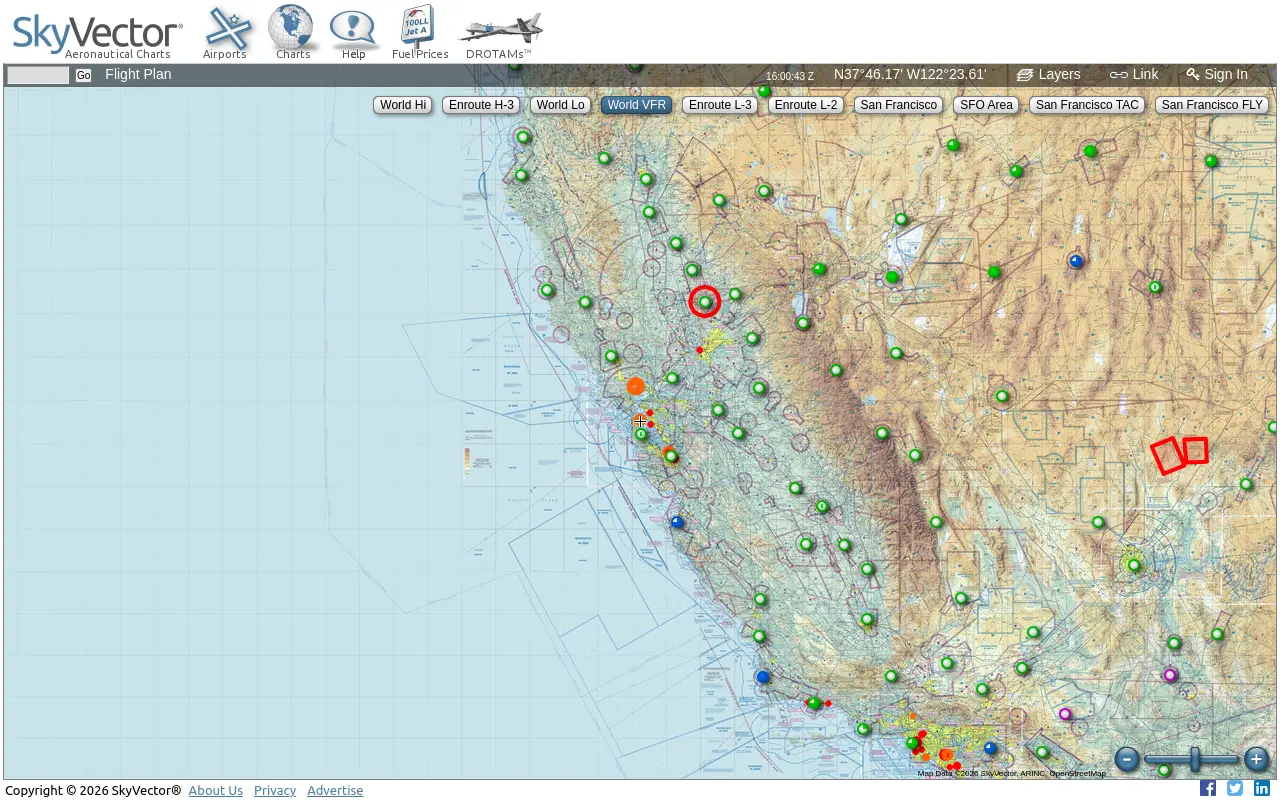Click the Go button

pyautogui.click(x=83, y=76)
